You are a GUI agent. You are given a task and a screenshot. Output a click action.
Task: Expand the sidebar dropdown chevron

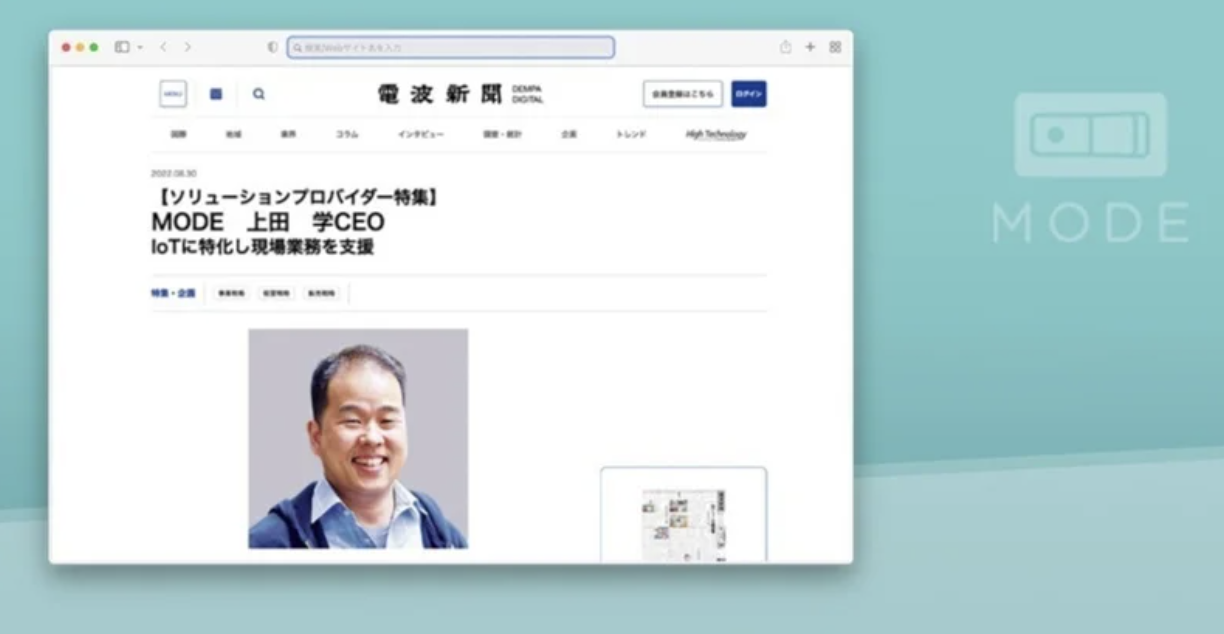click(140, 47)
